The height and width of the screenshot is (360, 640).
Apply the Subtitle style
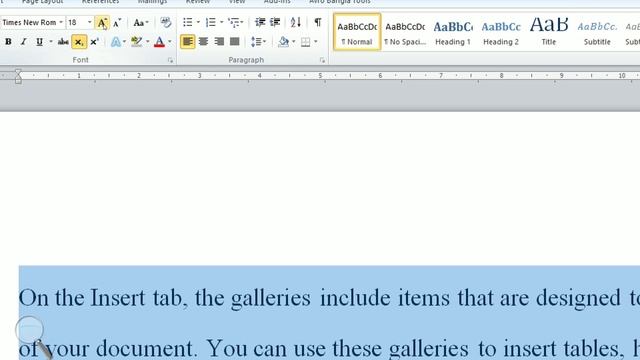click(597, 32)
